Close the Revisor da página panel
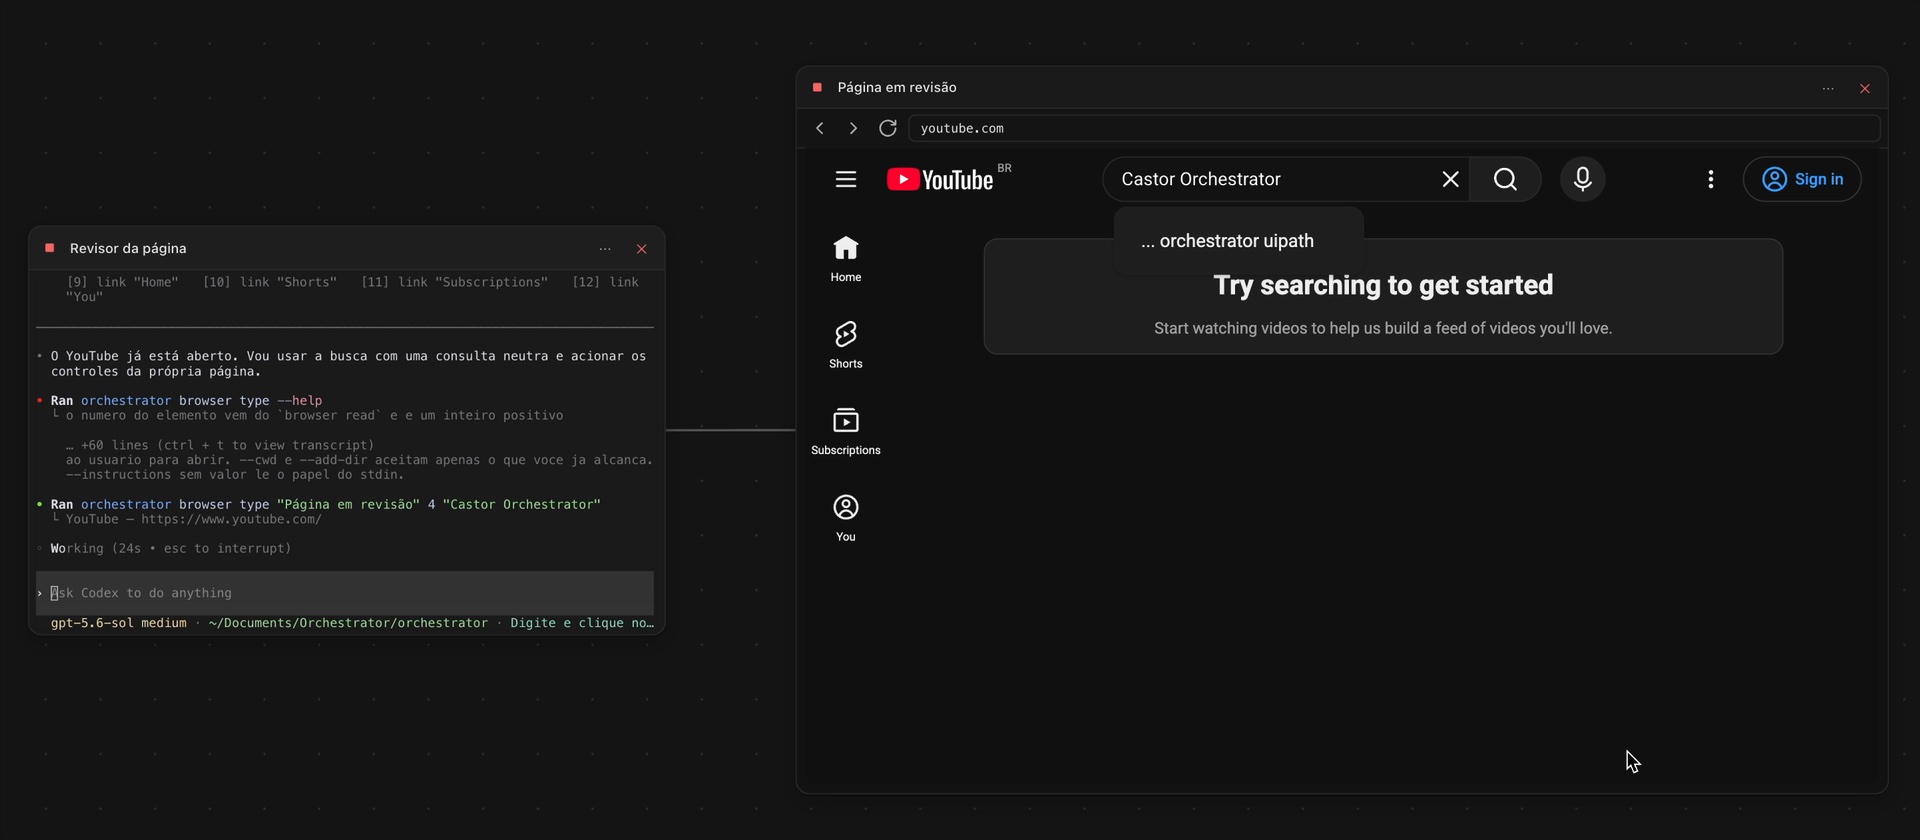The height and width of the screenshot is (840, 1920). 642,249
